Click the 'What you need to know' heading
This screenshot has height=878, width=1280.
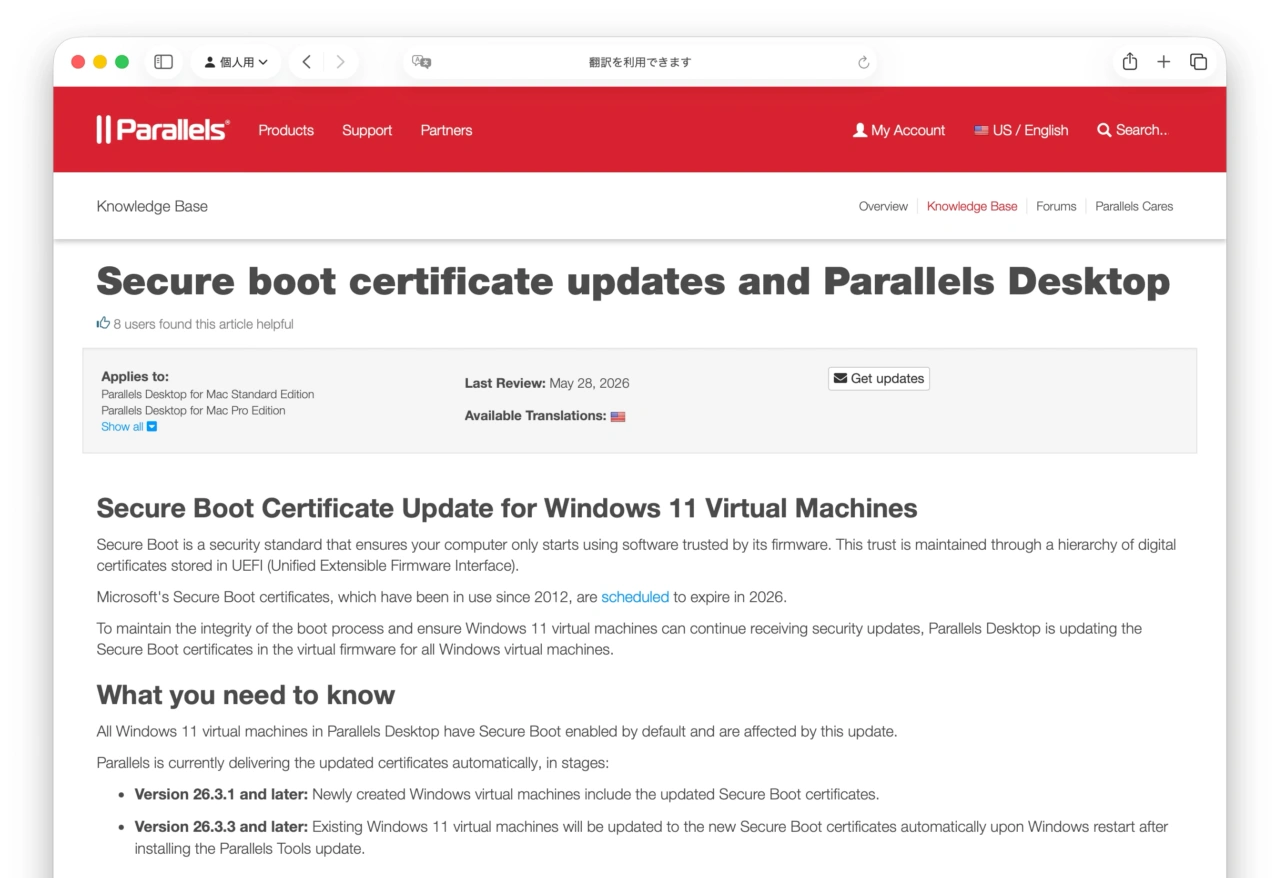tap(246, 695)
